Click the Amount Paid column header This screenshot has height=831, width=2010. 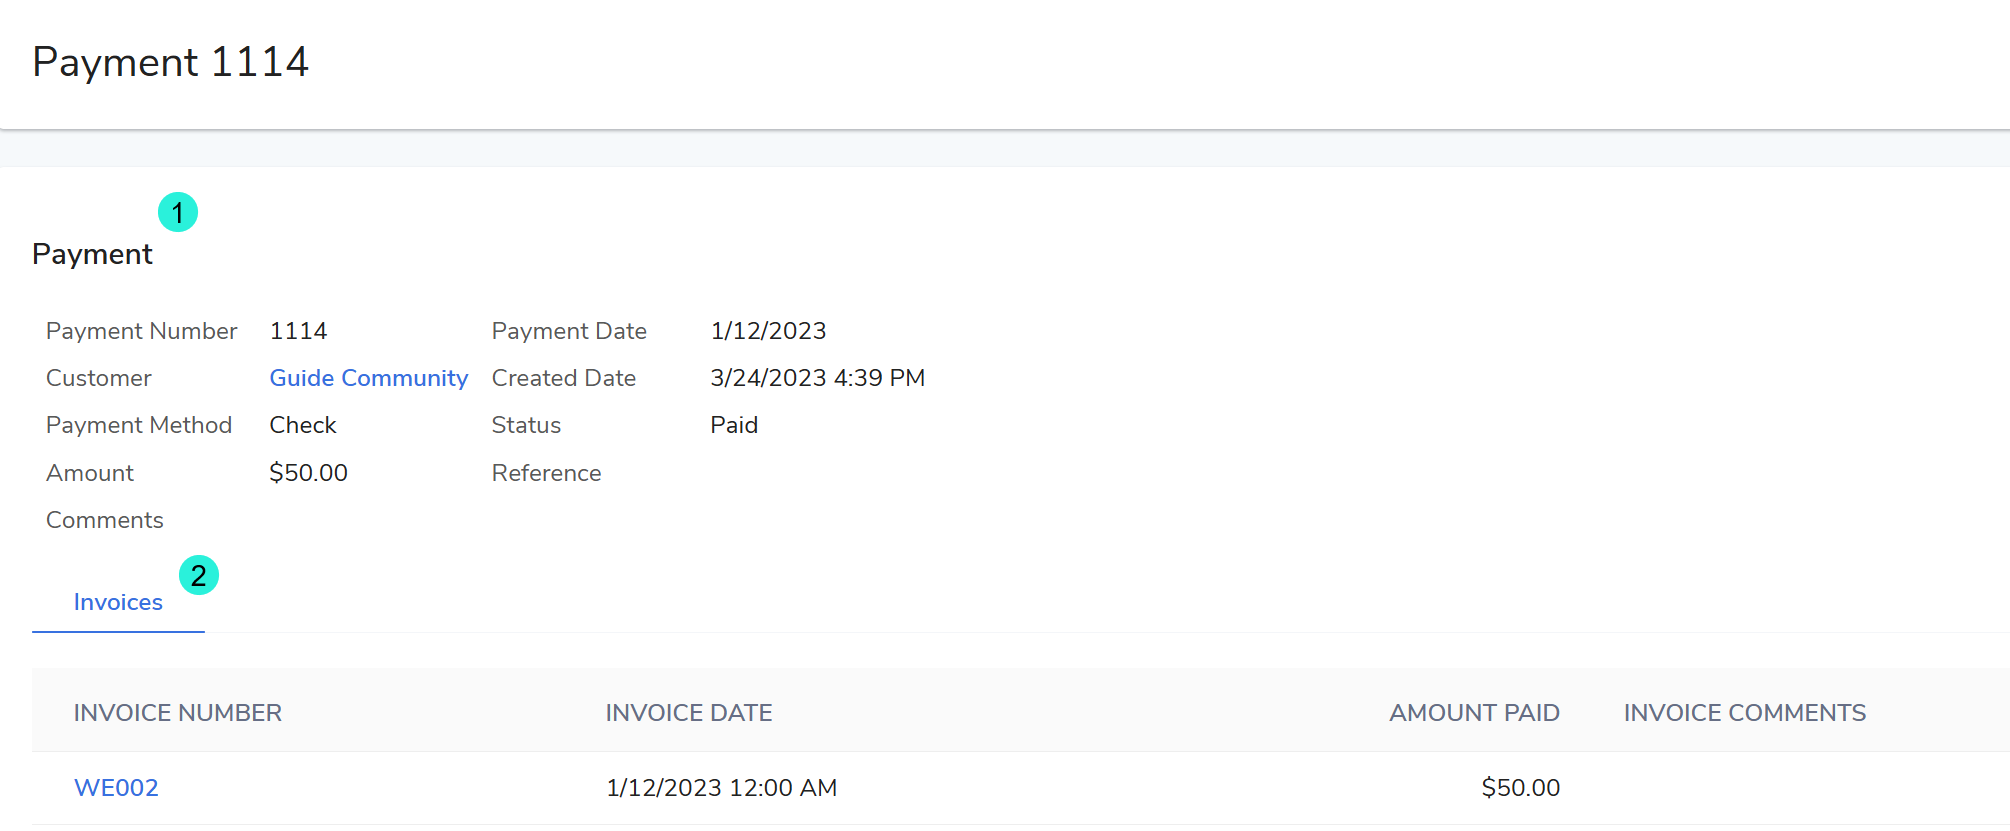tap(1474, 713)
